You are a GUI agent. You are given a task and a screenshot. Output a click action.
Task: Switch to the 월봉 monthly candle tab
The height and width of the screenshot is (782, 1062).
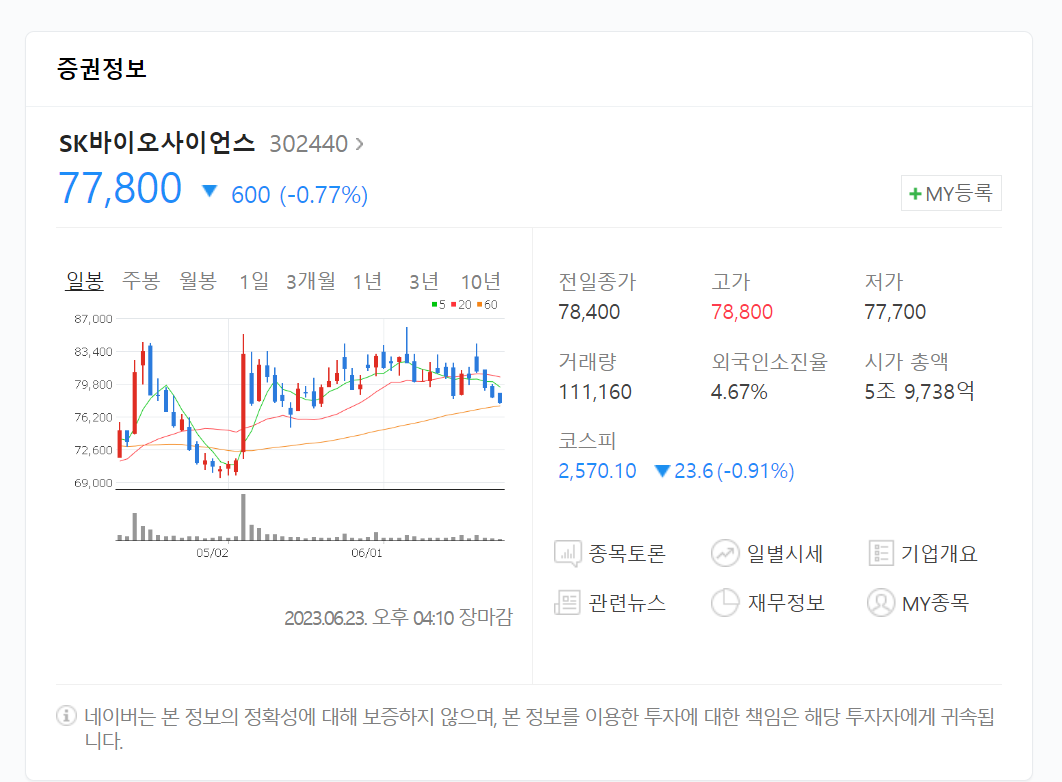tap(198, 281)
